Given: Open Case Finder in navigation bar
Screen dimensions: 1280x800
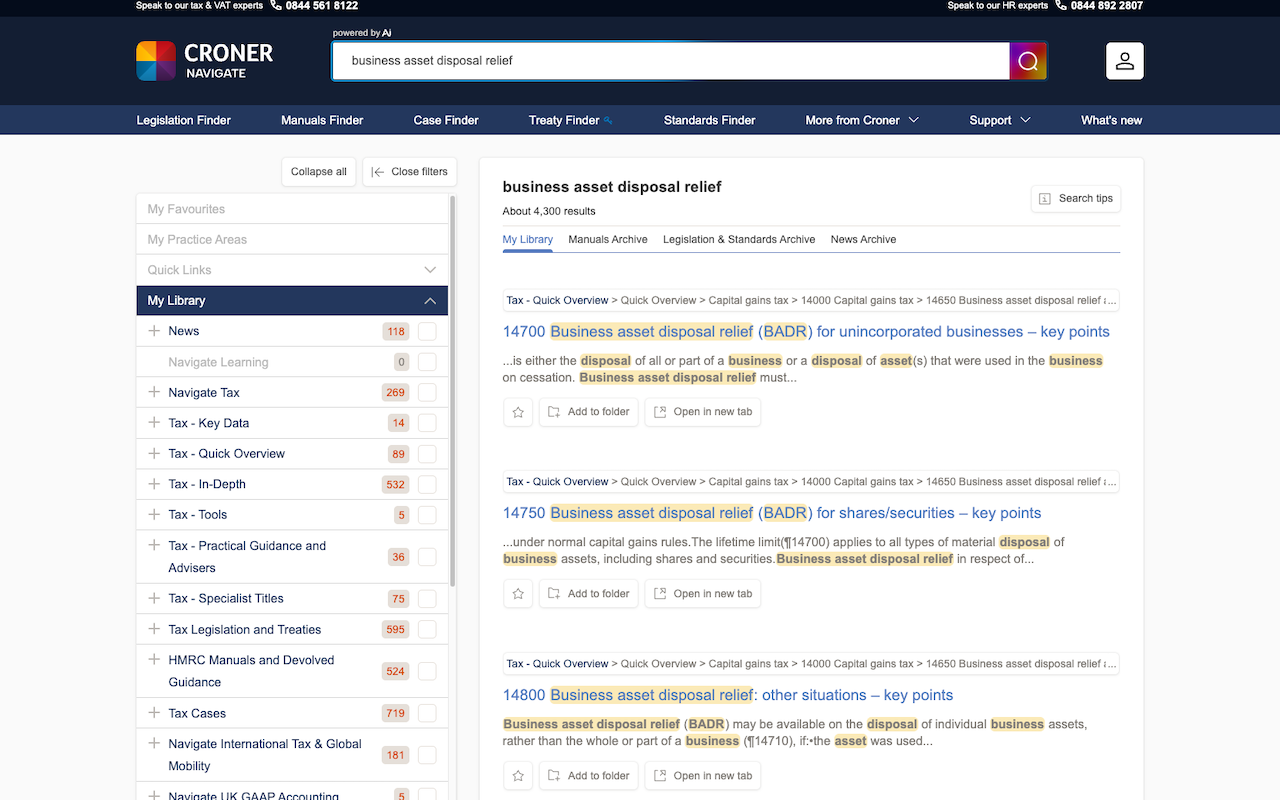Looking at the screenshot, I should point(446,120).
